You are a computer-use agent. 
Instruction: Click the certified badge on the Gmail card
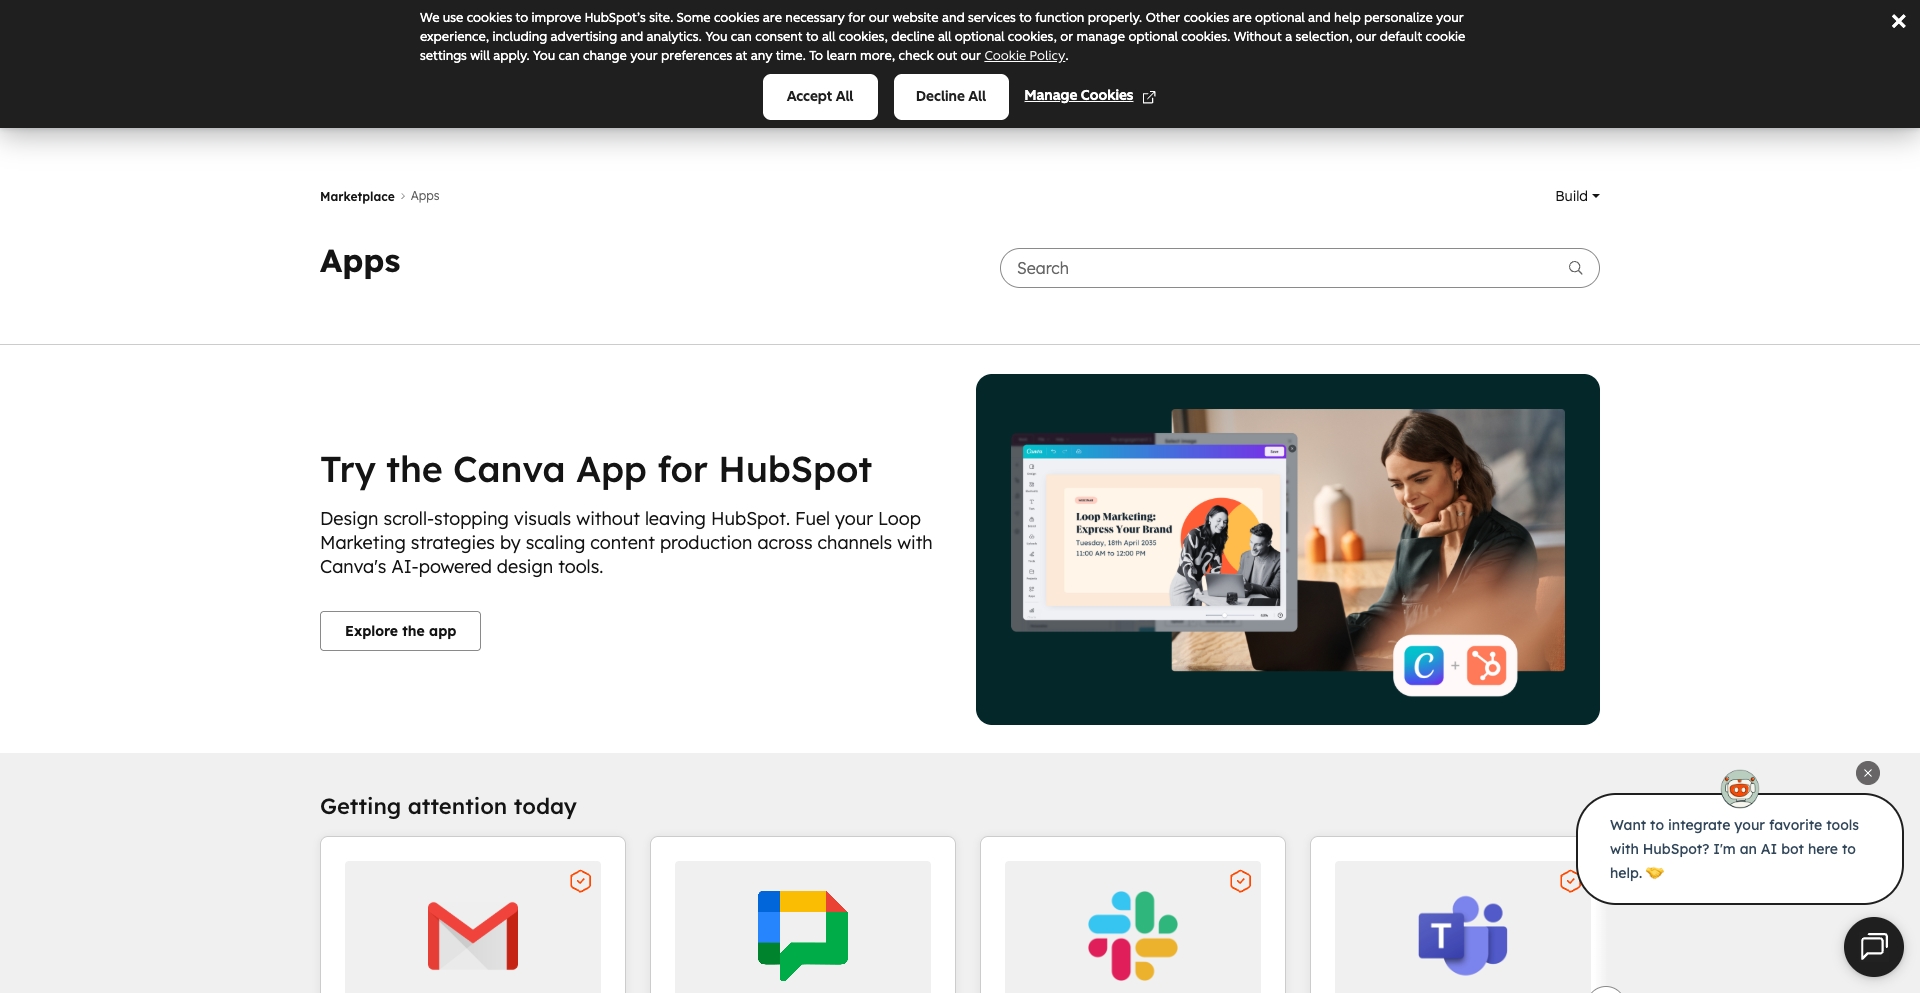(x=580, y=881)
